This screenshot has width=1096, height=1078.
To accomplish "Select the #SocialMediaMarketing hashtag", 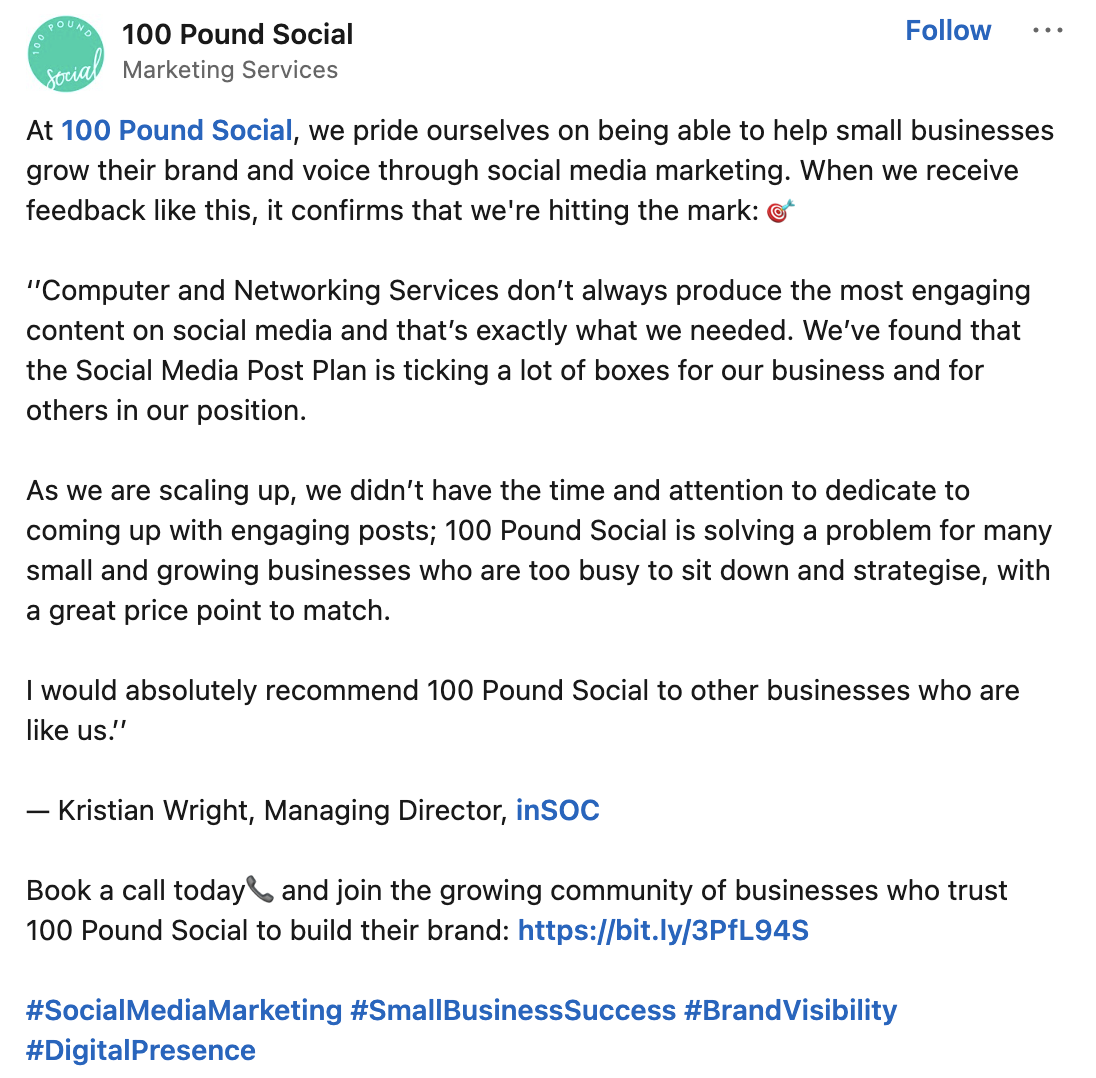I will coord(184,1010).
